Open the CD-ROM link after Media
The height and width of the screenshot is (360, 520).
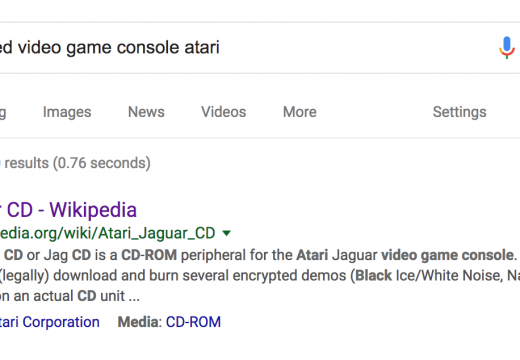pyautogui.click(x=193, y=322)
